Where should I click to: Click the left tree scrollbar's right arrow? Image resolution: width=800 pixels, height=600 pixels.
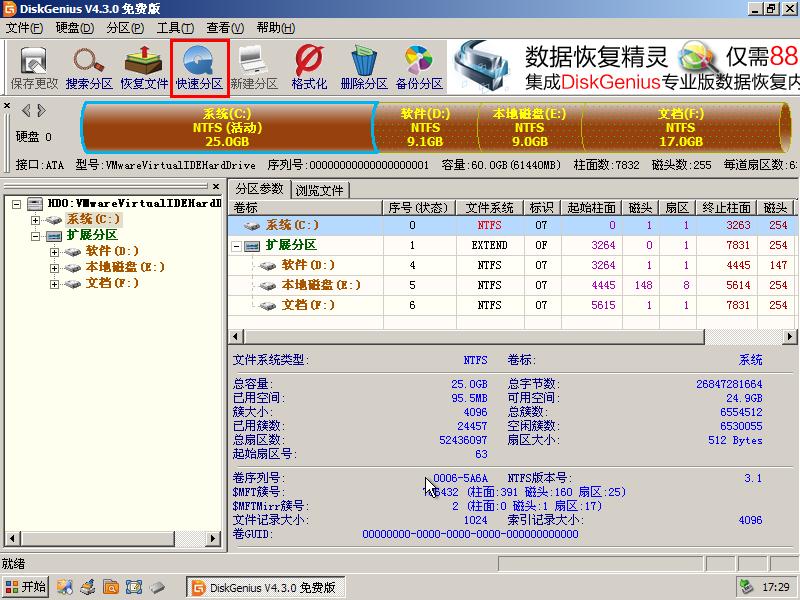pos(214,538)
